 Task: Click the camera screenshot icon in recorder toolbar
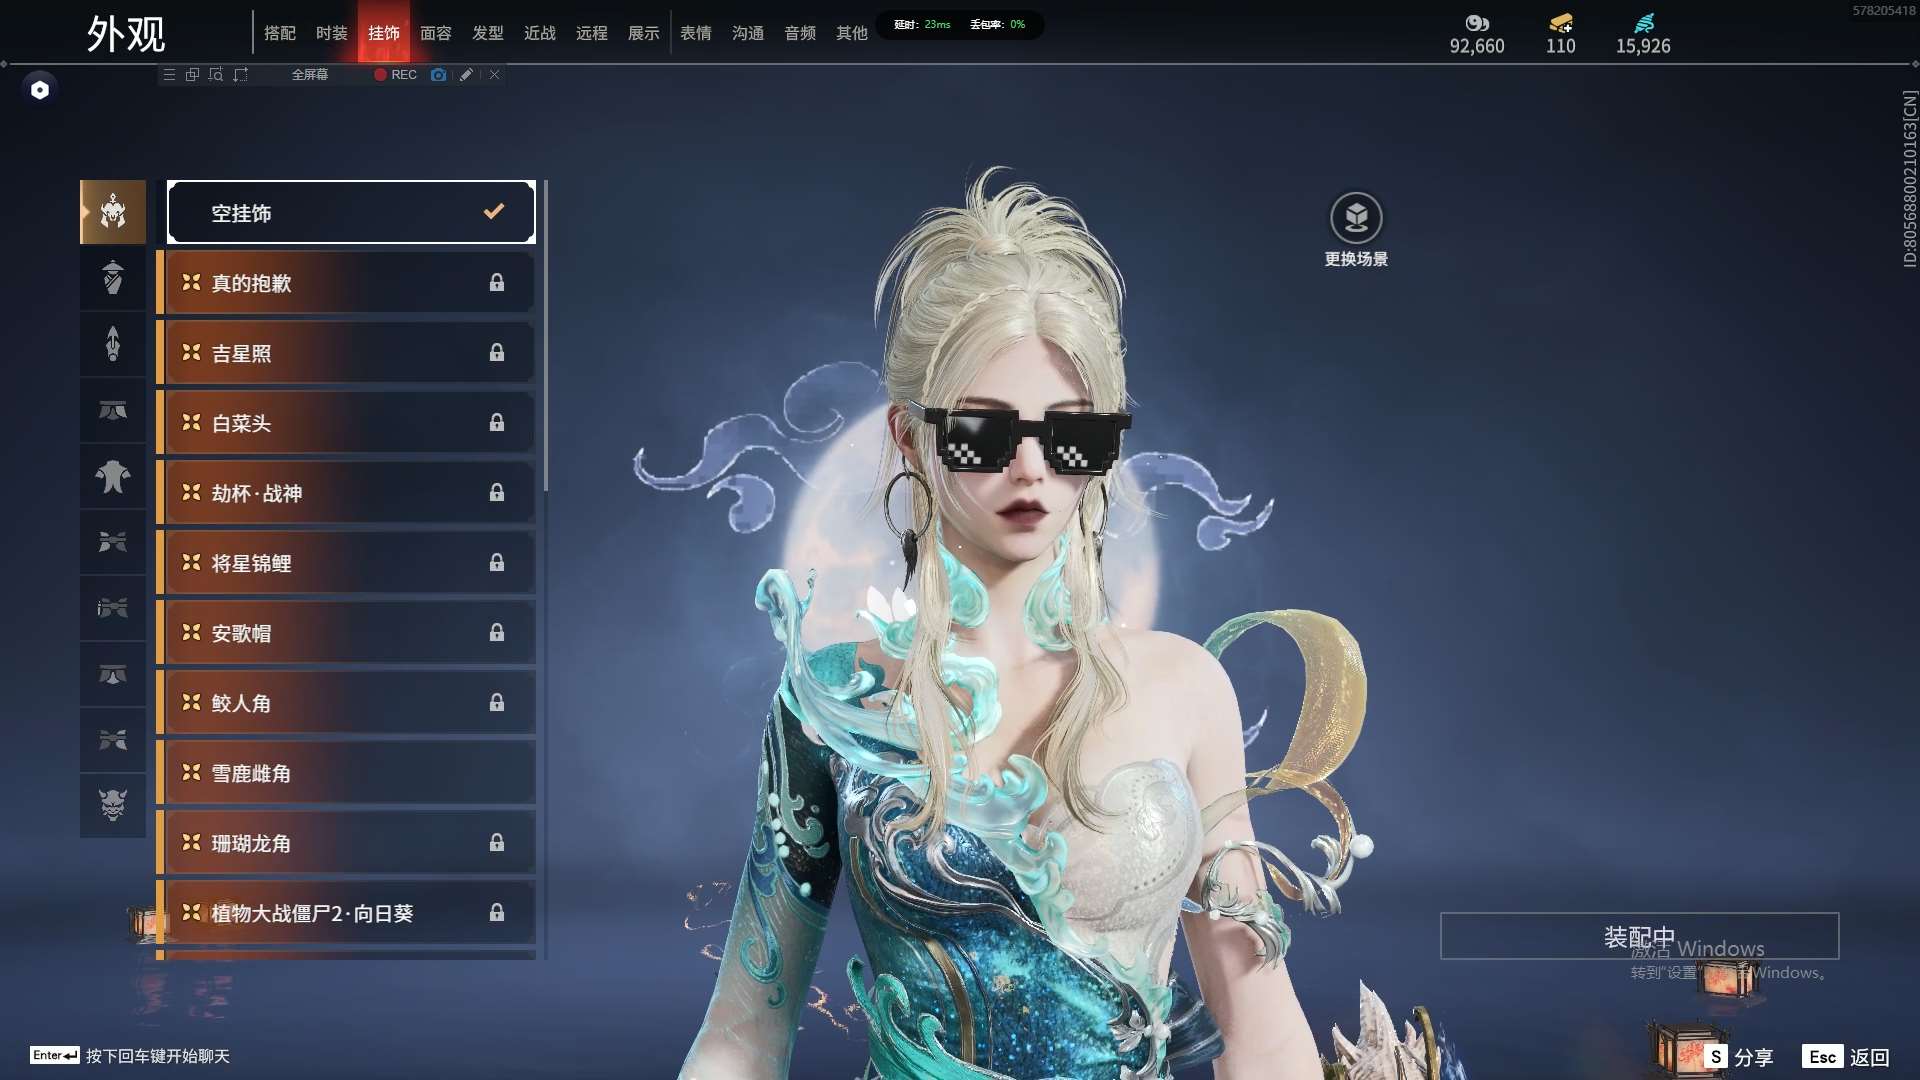438,75
